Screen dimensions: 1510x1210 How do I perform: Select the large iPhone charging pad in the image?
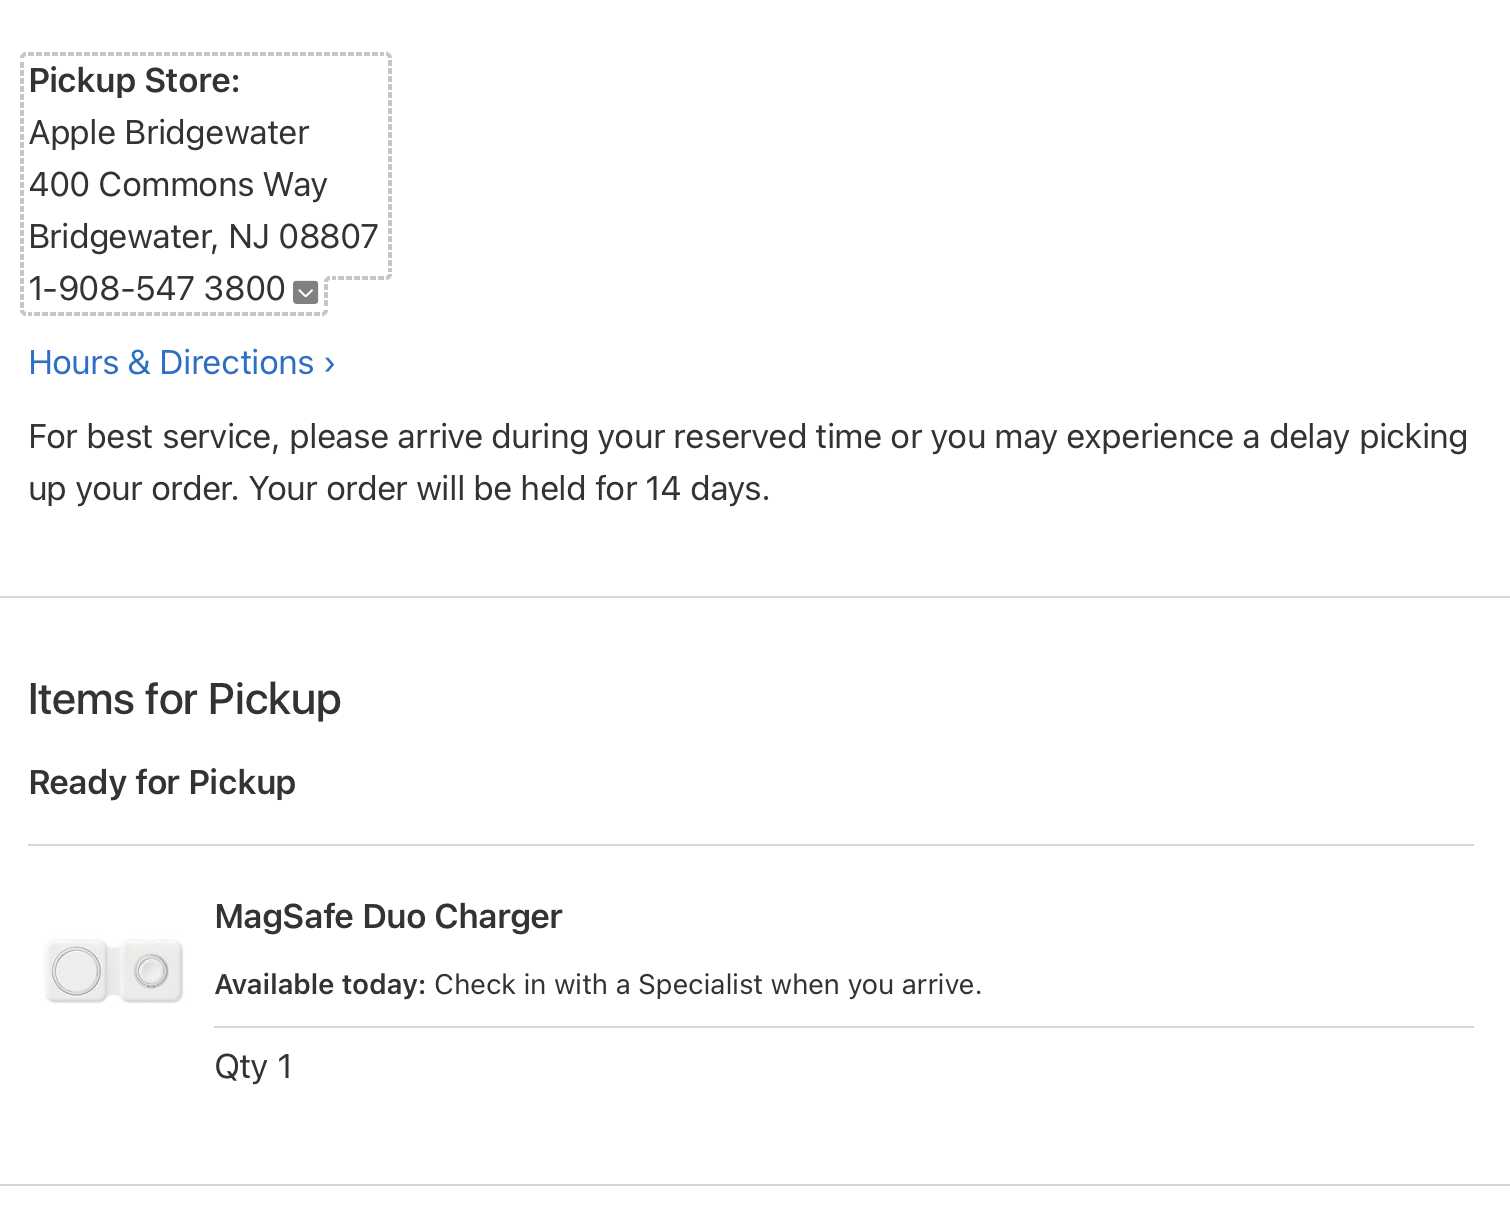click(77, 970)
